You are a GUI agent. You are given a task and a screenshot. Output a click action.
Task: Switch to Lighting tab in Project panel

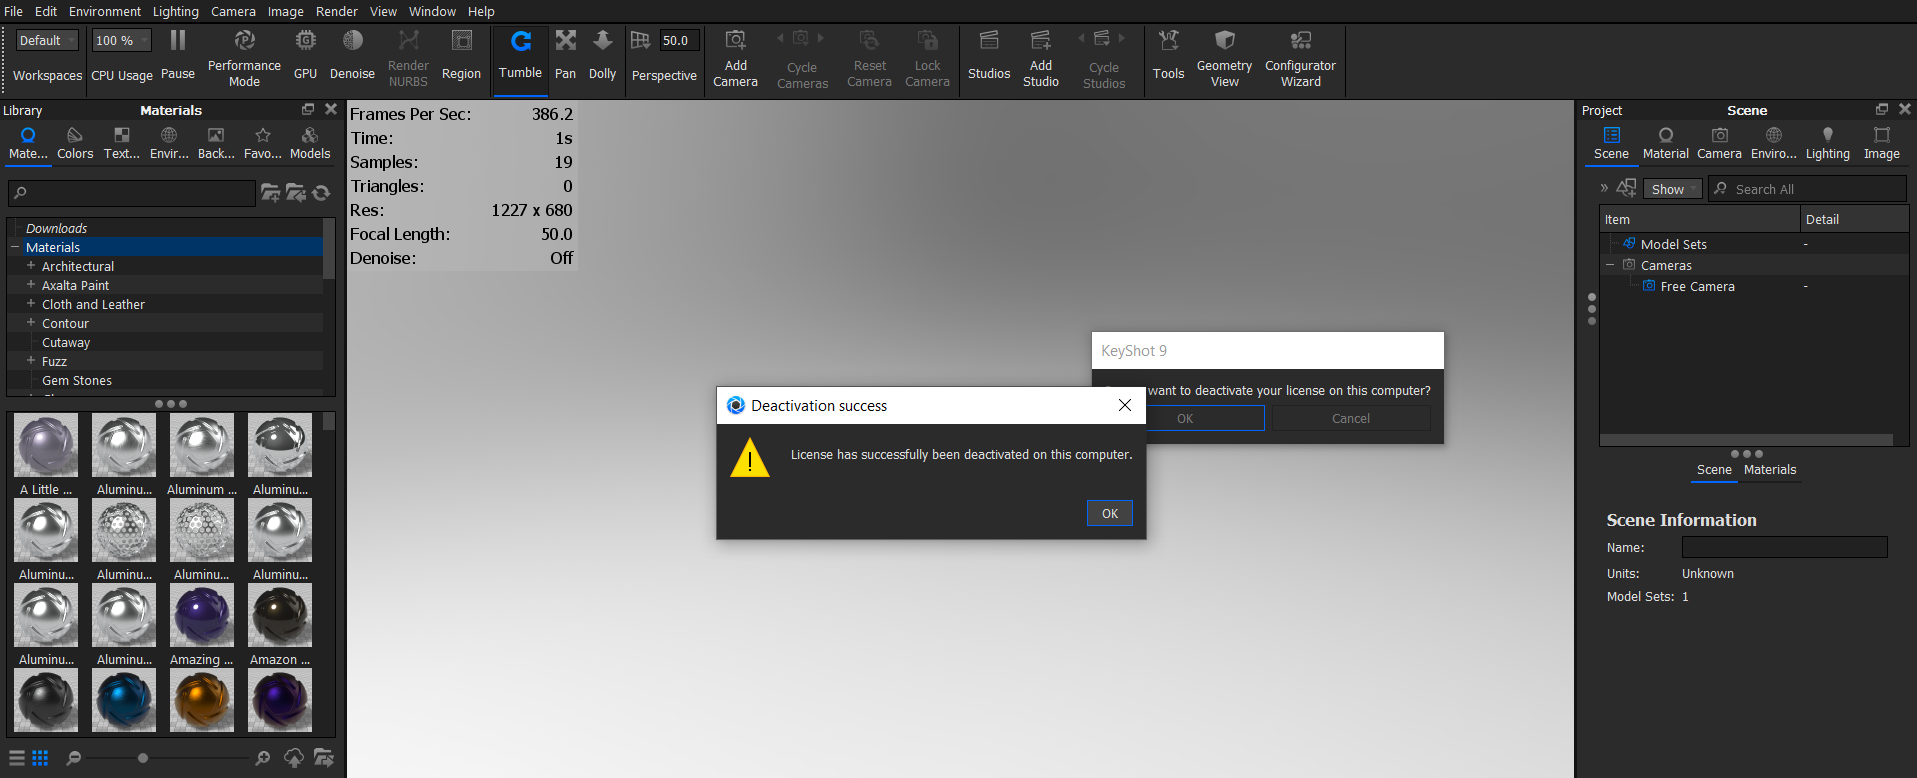pyautogui.click(x=1827, y=144)
